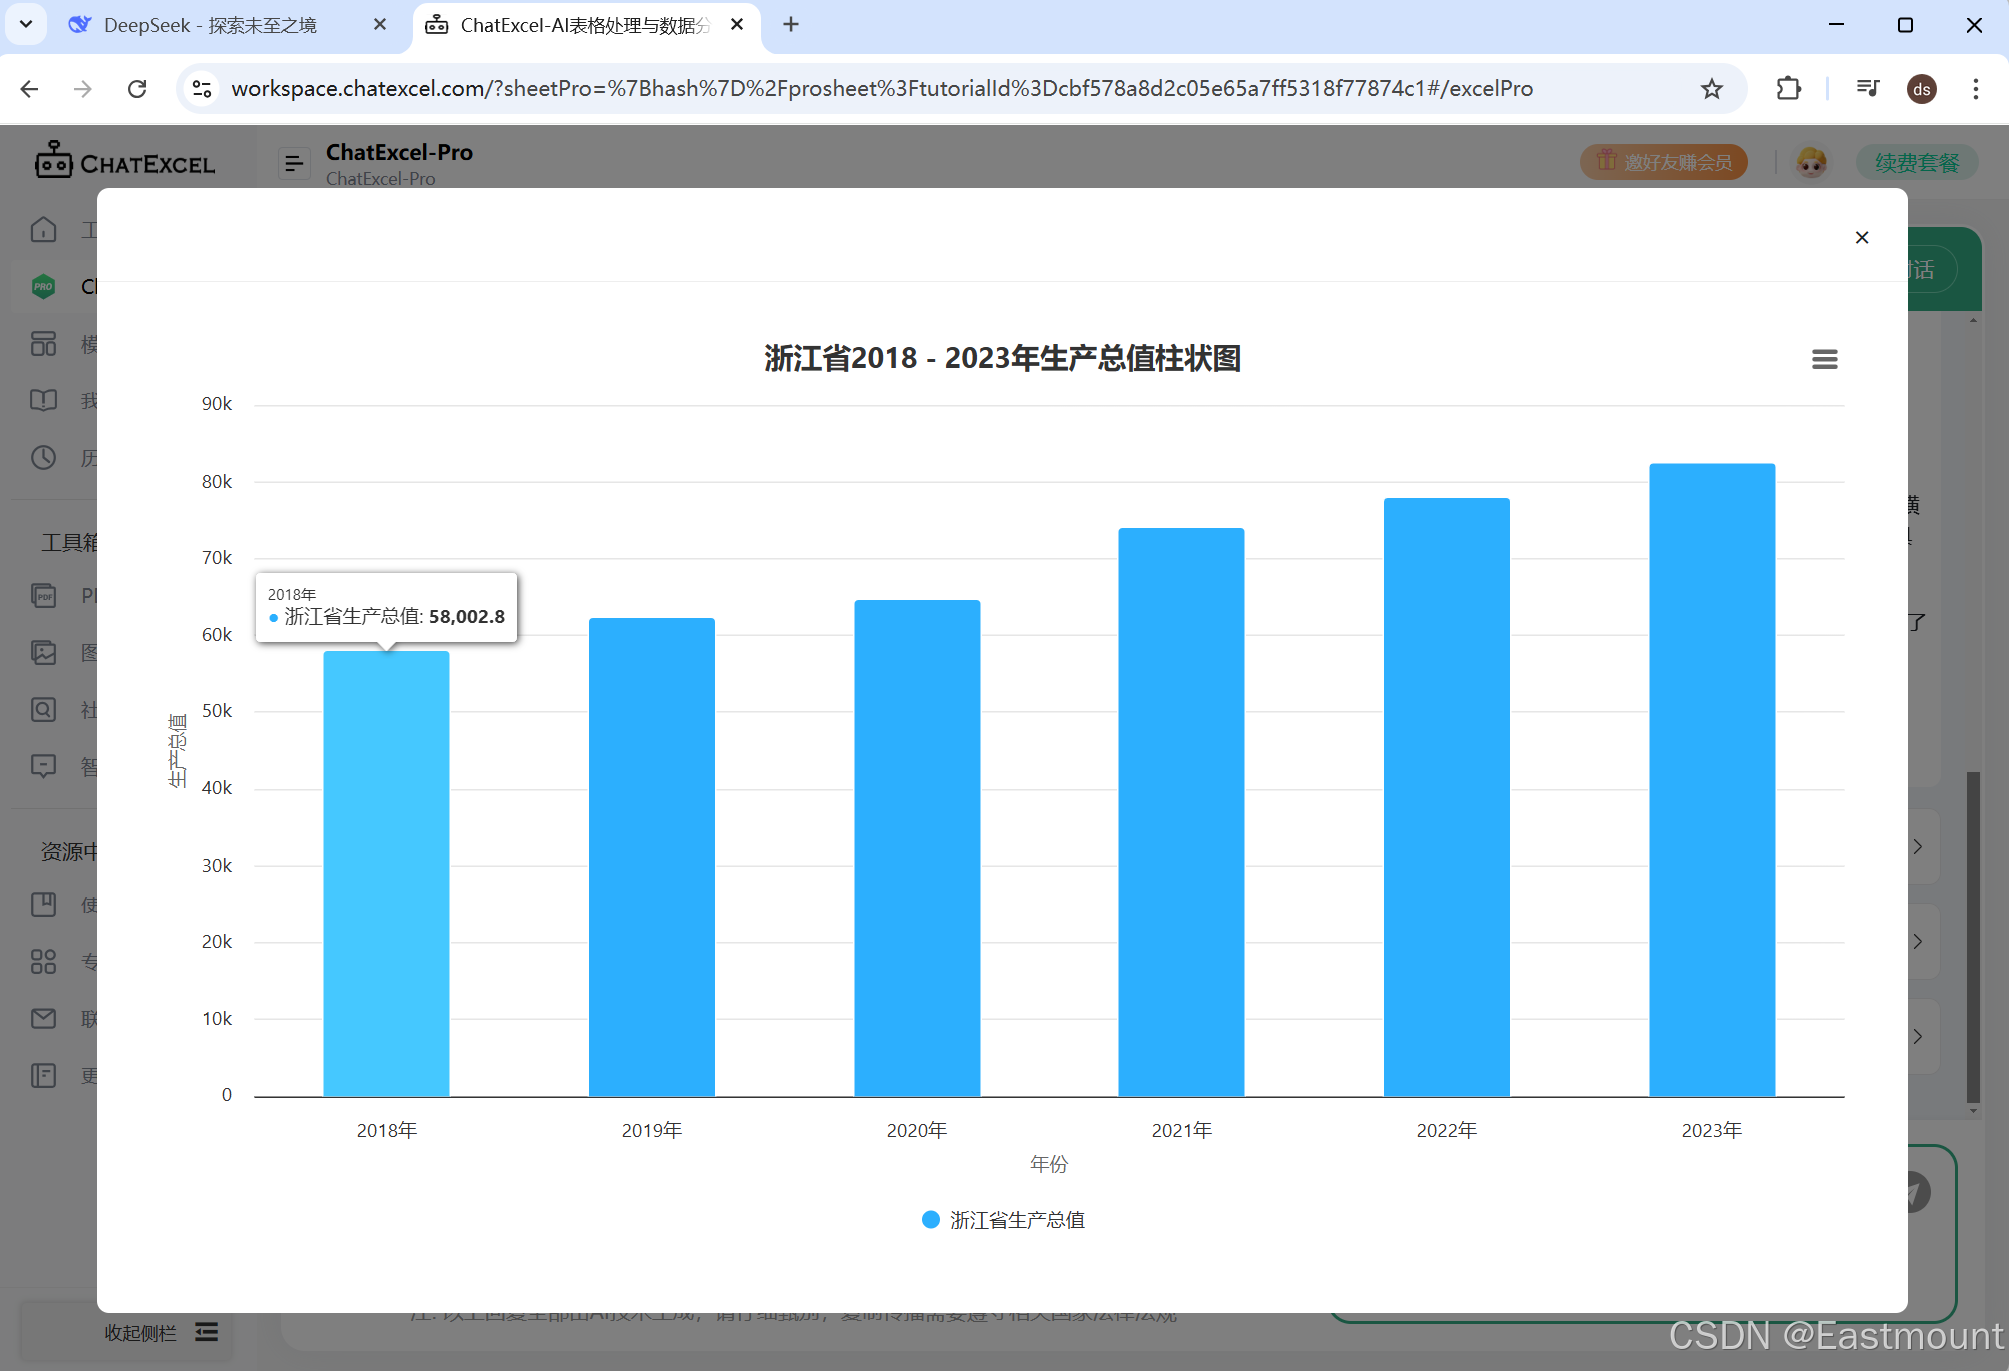Click the ds profile avatar
This screenshot has height=1371, width=2009.
(1921, 89)
